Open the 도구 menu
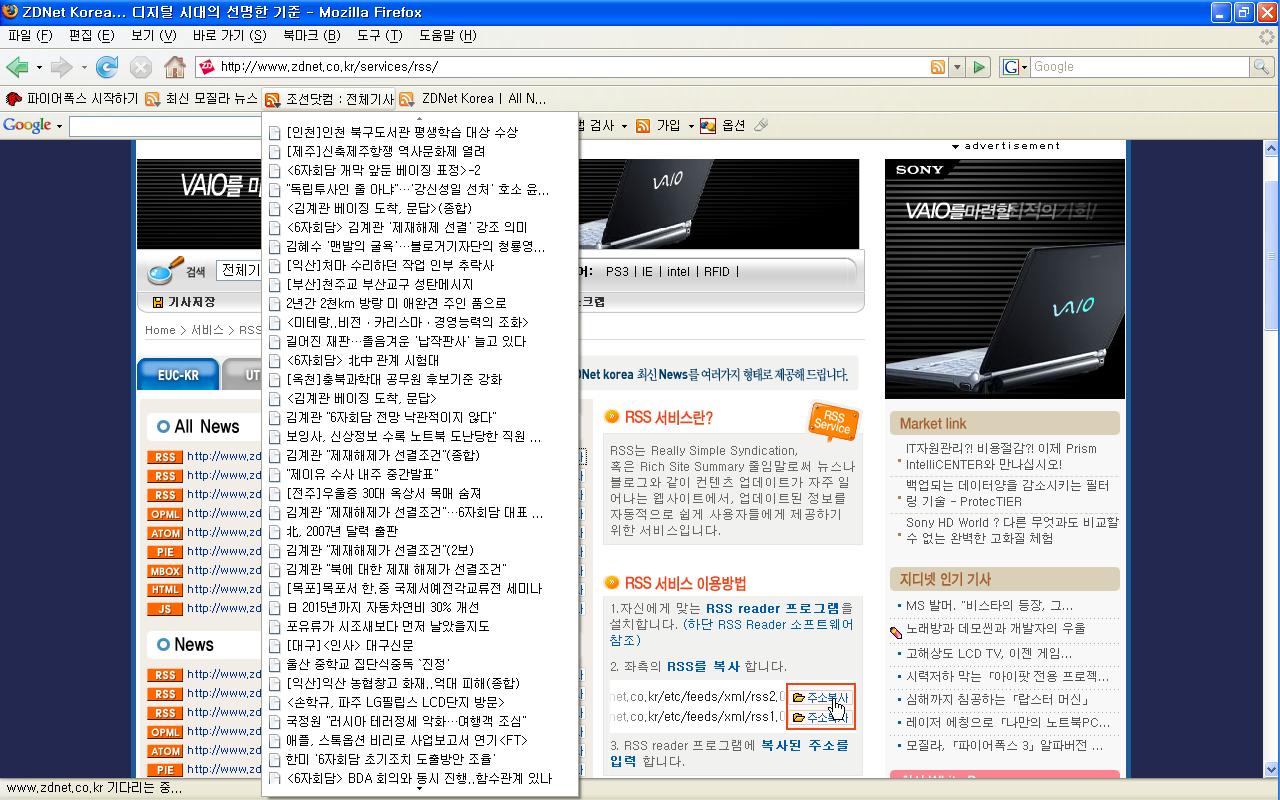Screen dimensions: 1280x800 379,35
